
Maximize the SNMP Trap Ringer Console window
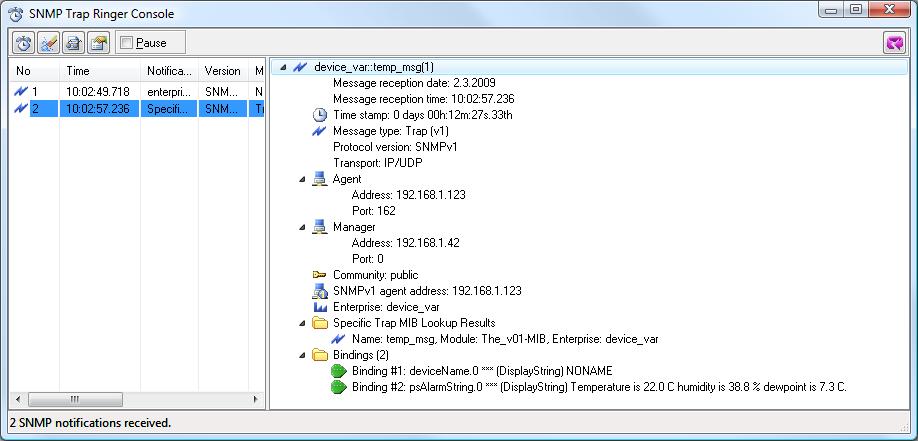[x=855, y=9]
